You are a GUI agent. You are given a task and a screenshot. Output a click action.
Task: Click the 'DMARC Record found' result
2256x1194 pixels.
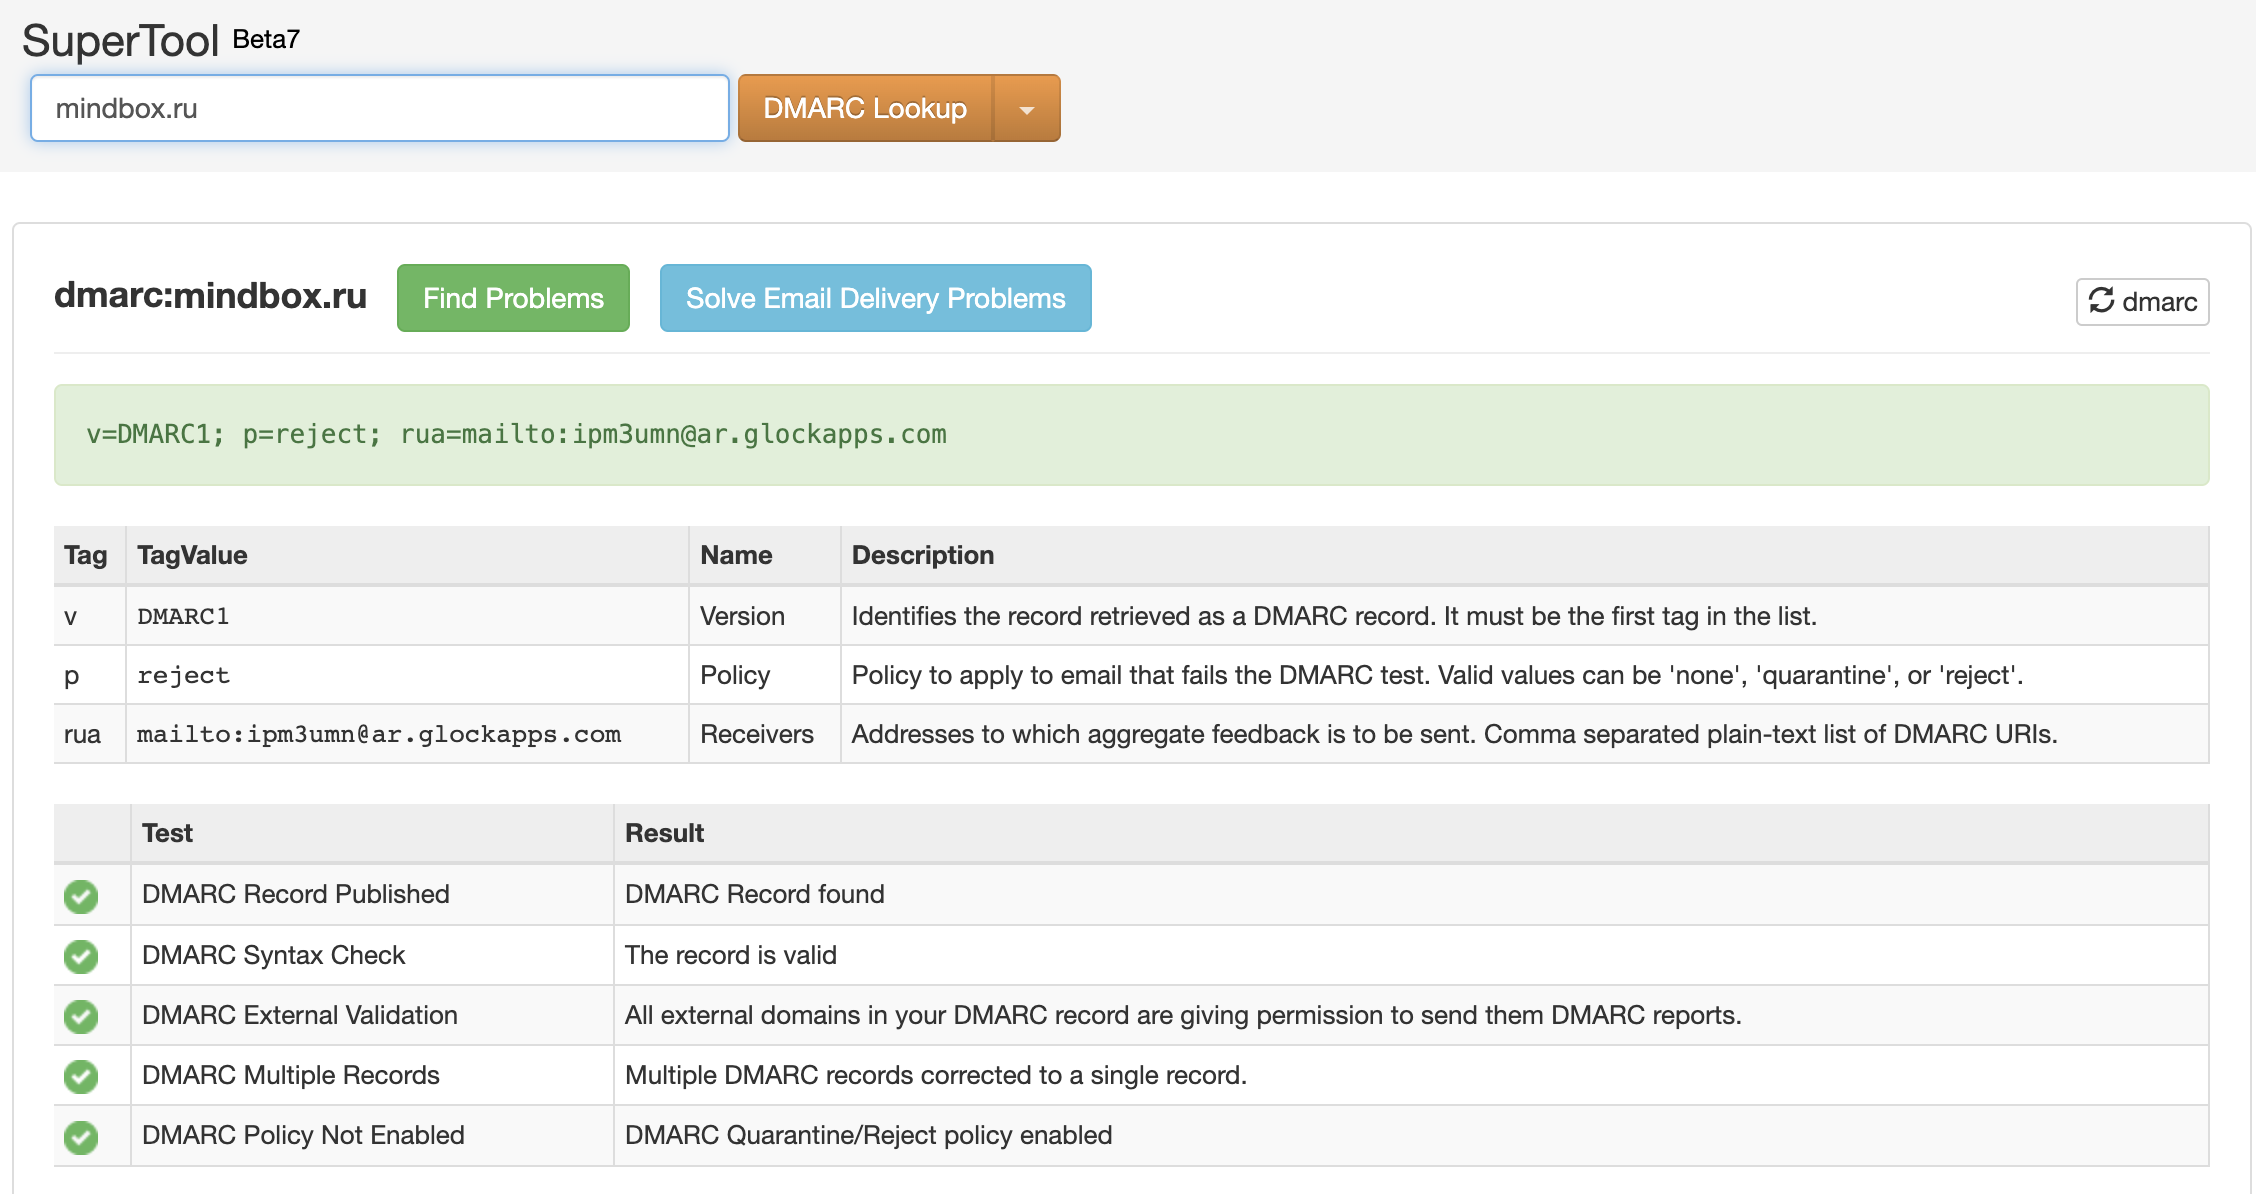755,894
